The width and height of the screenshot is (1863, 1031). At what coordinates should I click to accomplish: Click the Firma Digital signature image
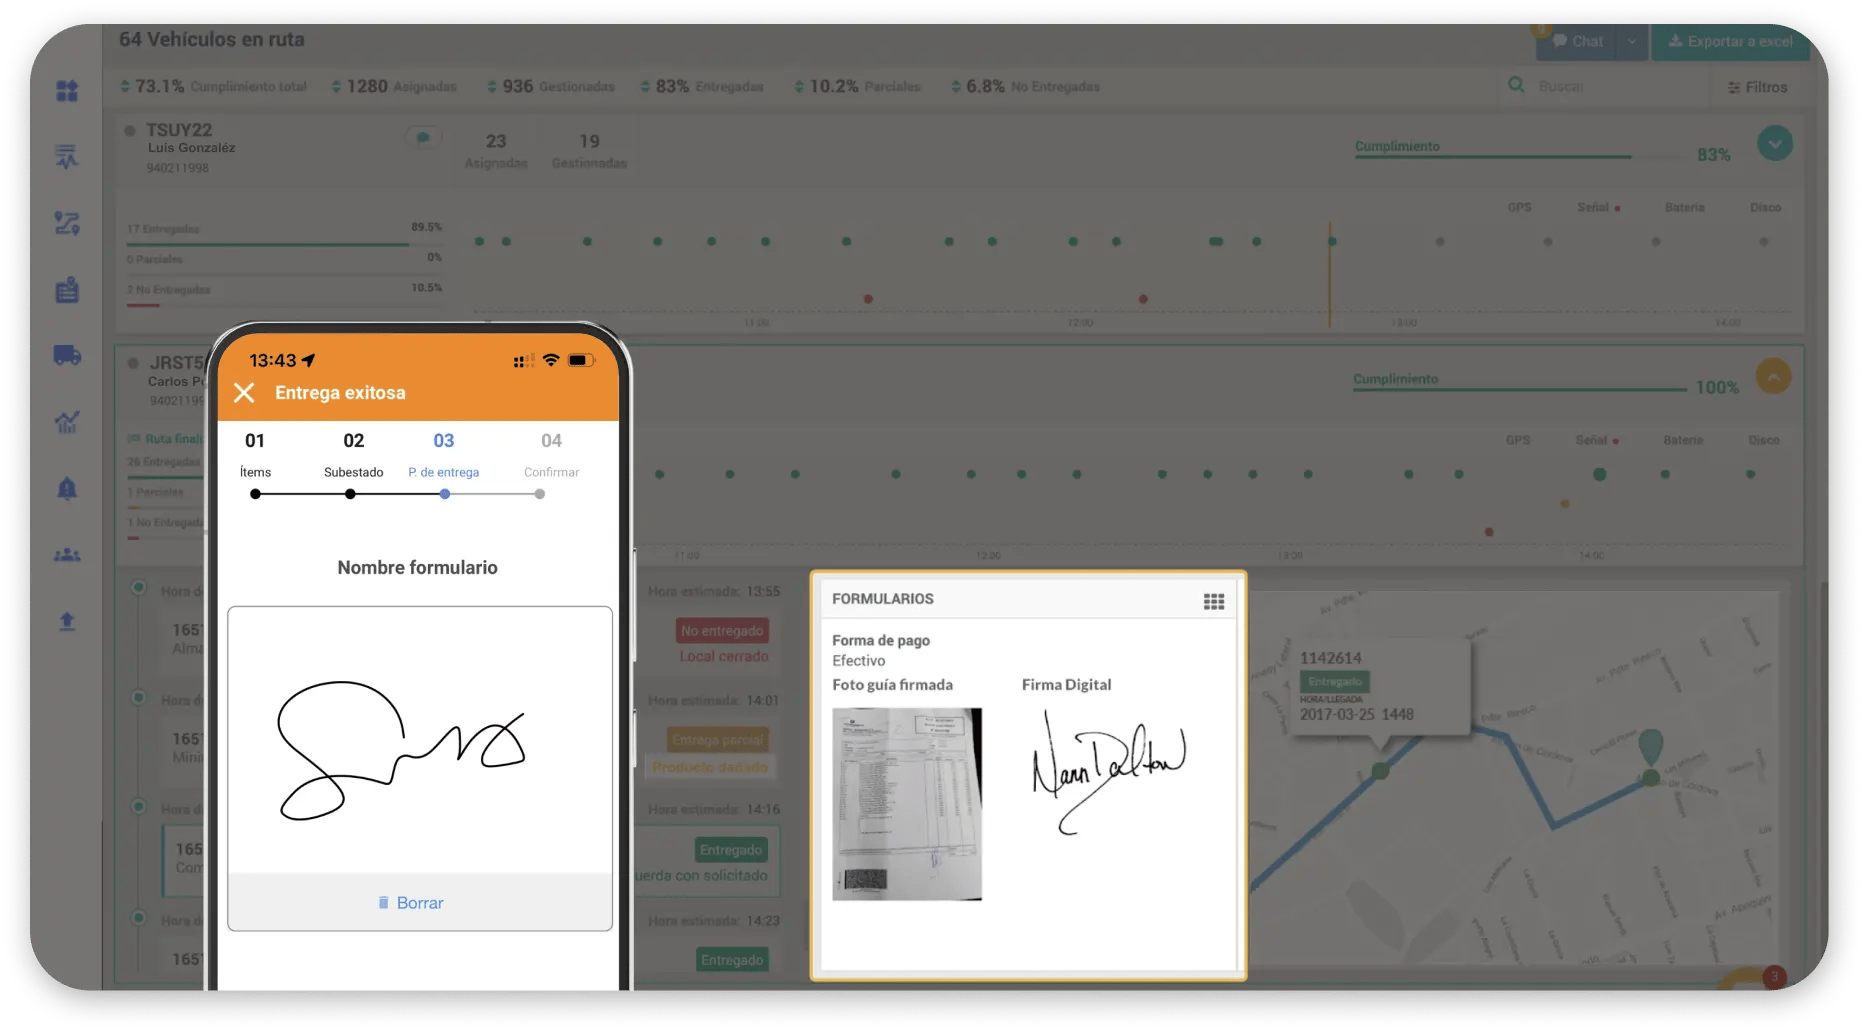[1108, 772]
